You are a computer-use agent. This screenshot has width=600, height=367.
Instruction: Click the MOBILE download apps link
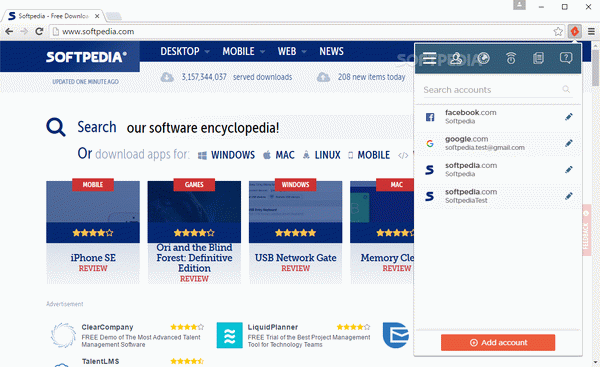tap(369, 155)
